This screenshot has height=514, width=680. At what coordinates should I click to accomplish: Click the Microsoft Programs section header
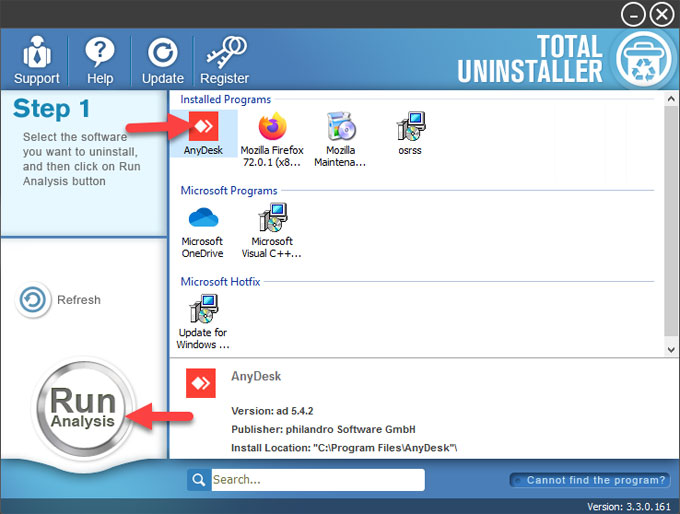click(x=229, y=190)
